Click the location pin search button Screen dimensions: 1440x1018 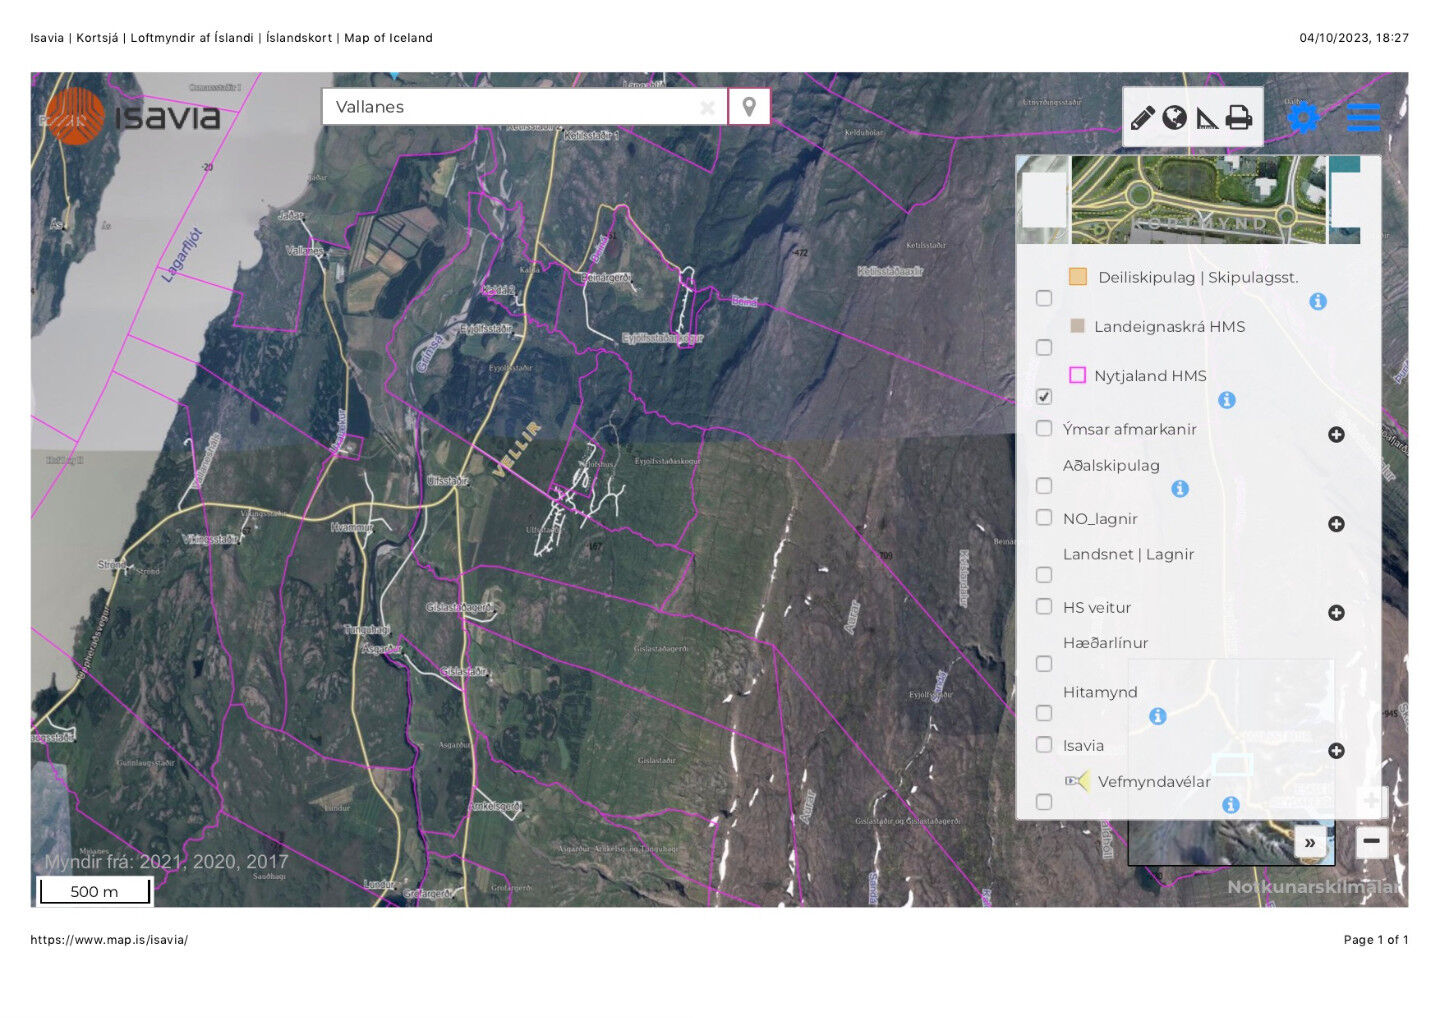tap(749, 107)
